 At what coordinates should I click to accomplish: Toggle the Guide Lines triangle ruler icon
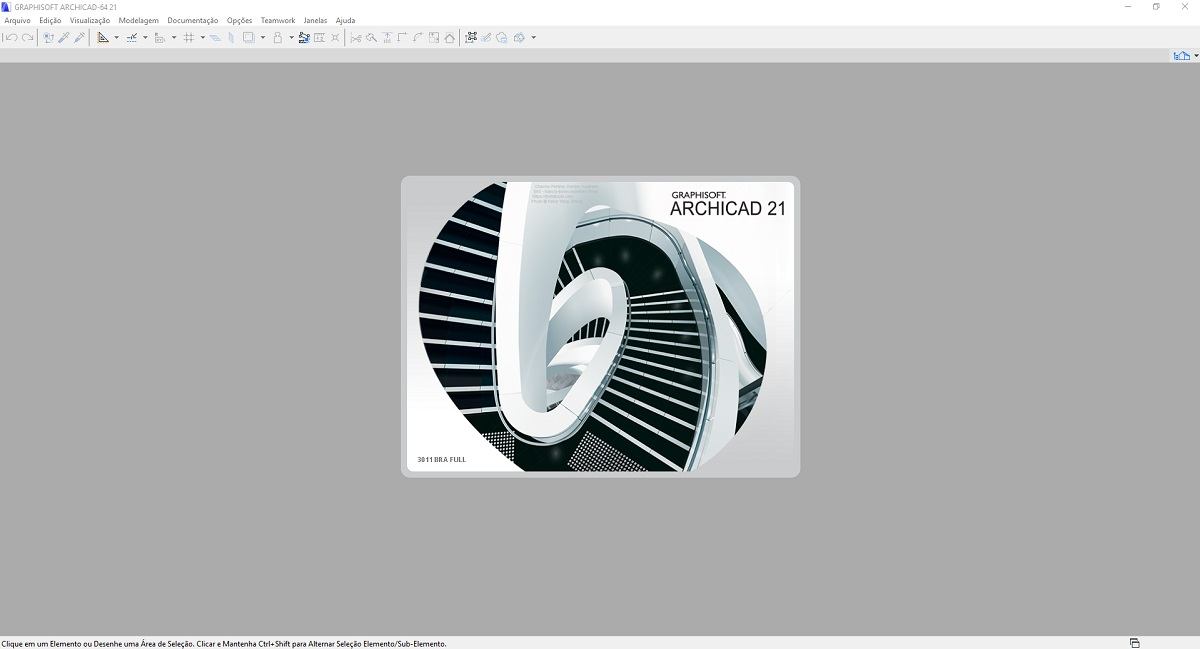tap(103, 38)
